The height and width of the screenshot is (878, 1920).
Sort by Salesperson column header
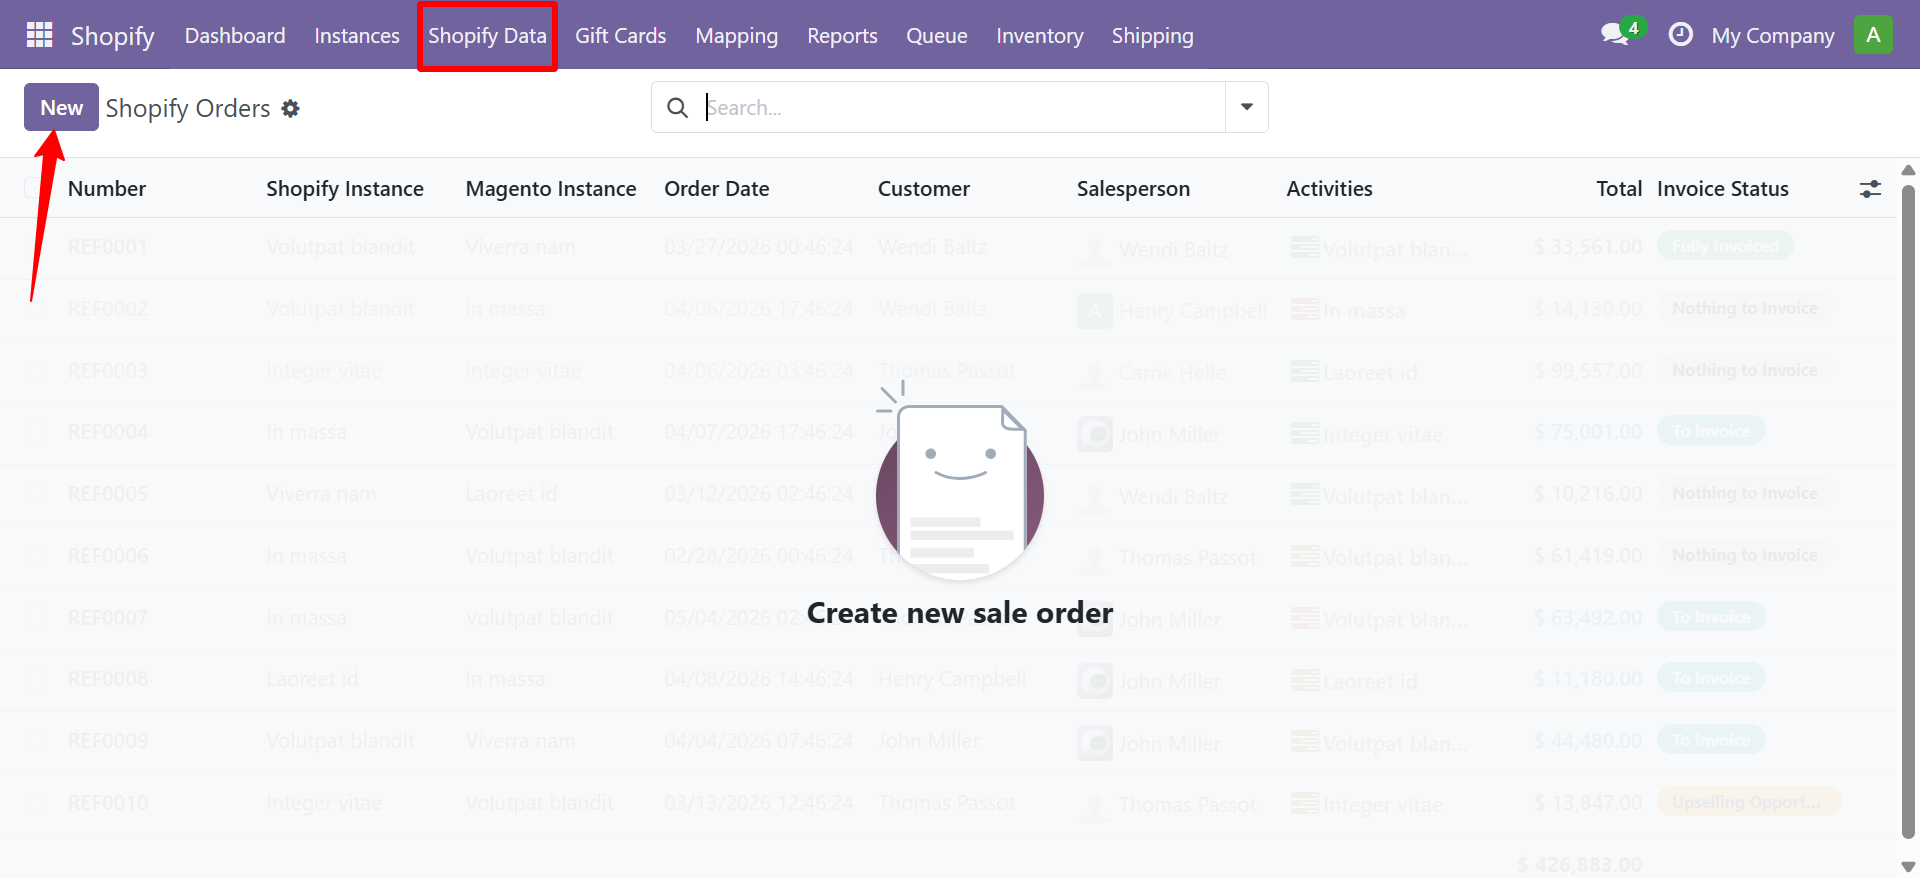1133,189
